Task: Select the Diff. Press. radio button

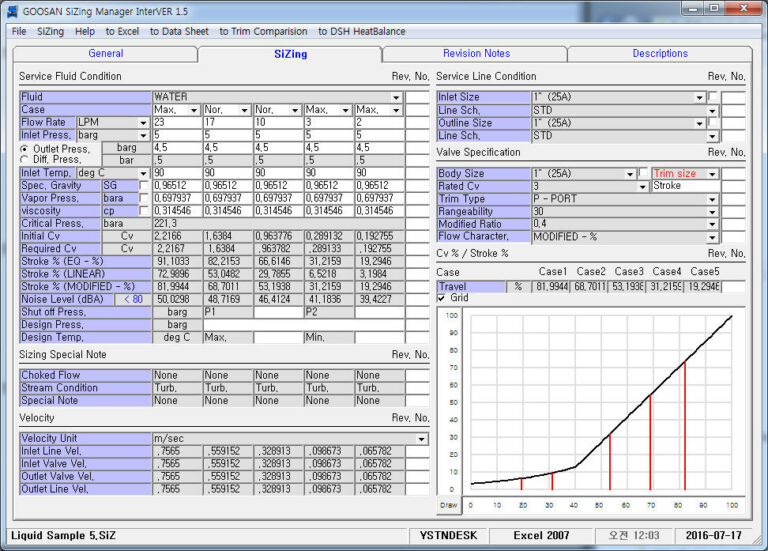Action: (x=24, y=159)
